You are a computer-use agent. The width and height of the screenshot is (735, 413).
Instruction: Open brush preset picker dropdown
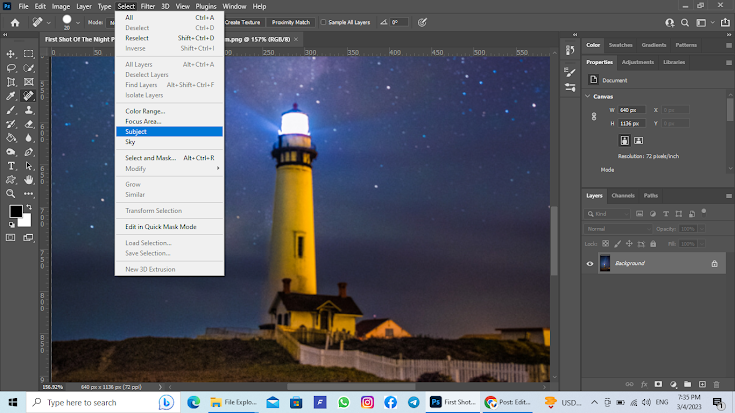[78, 23]
